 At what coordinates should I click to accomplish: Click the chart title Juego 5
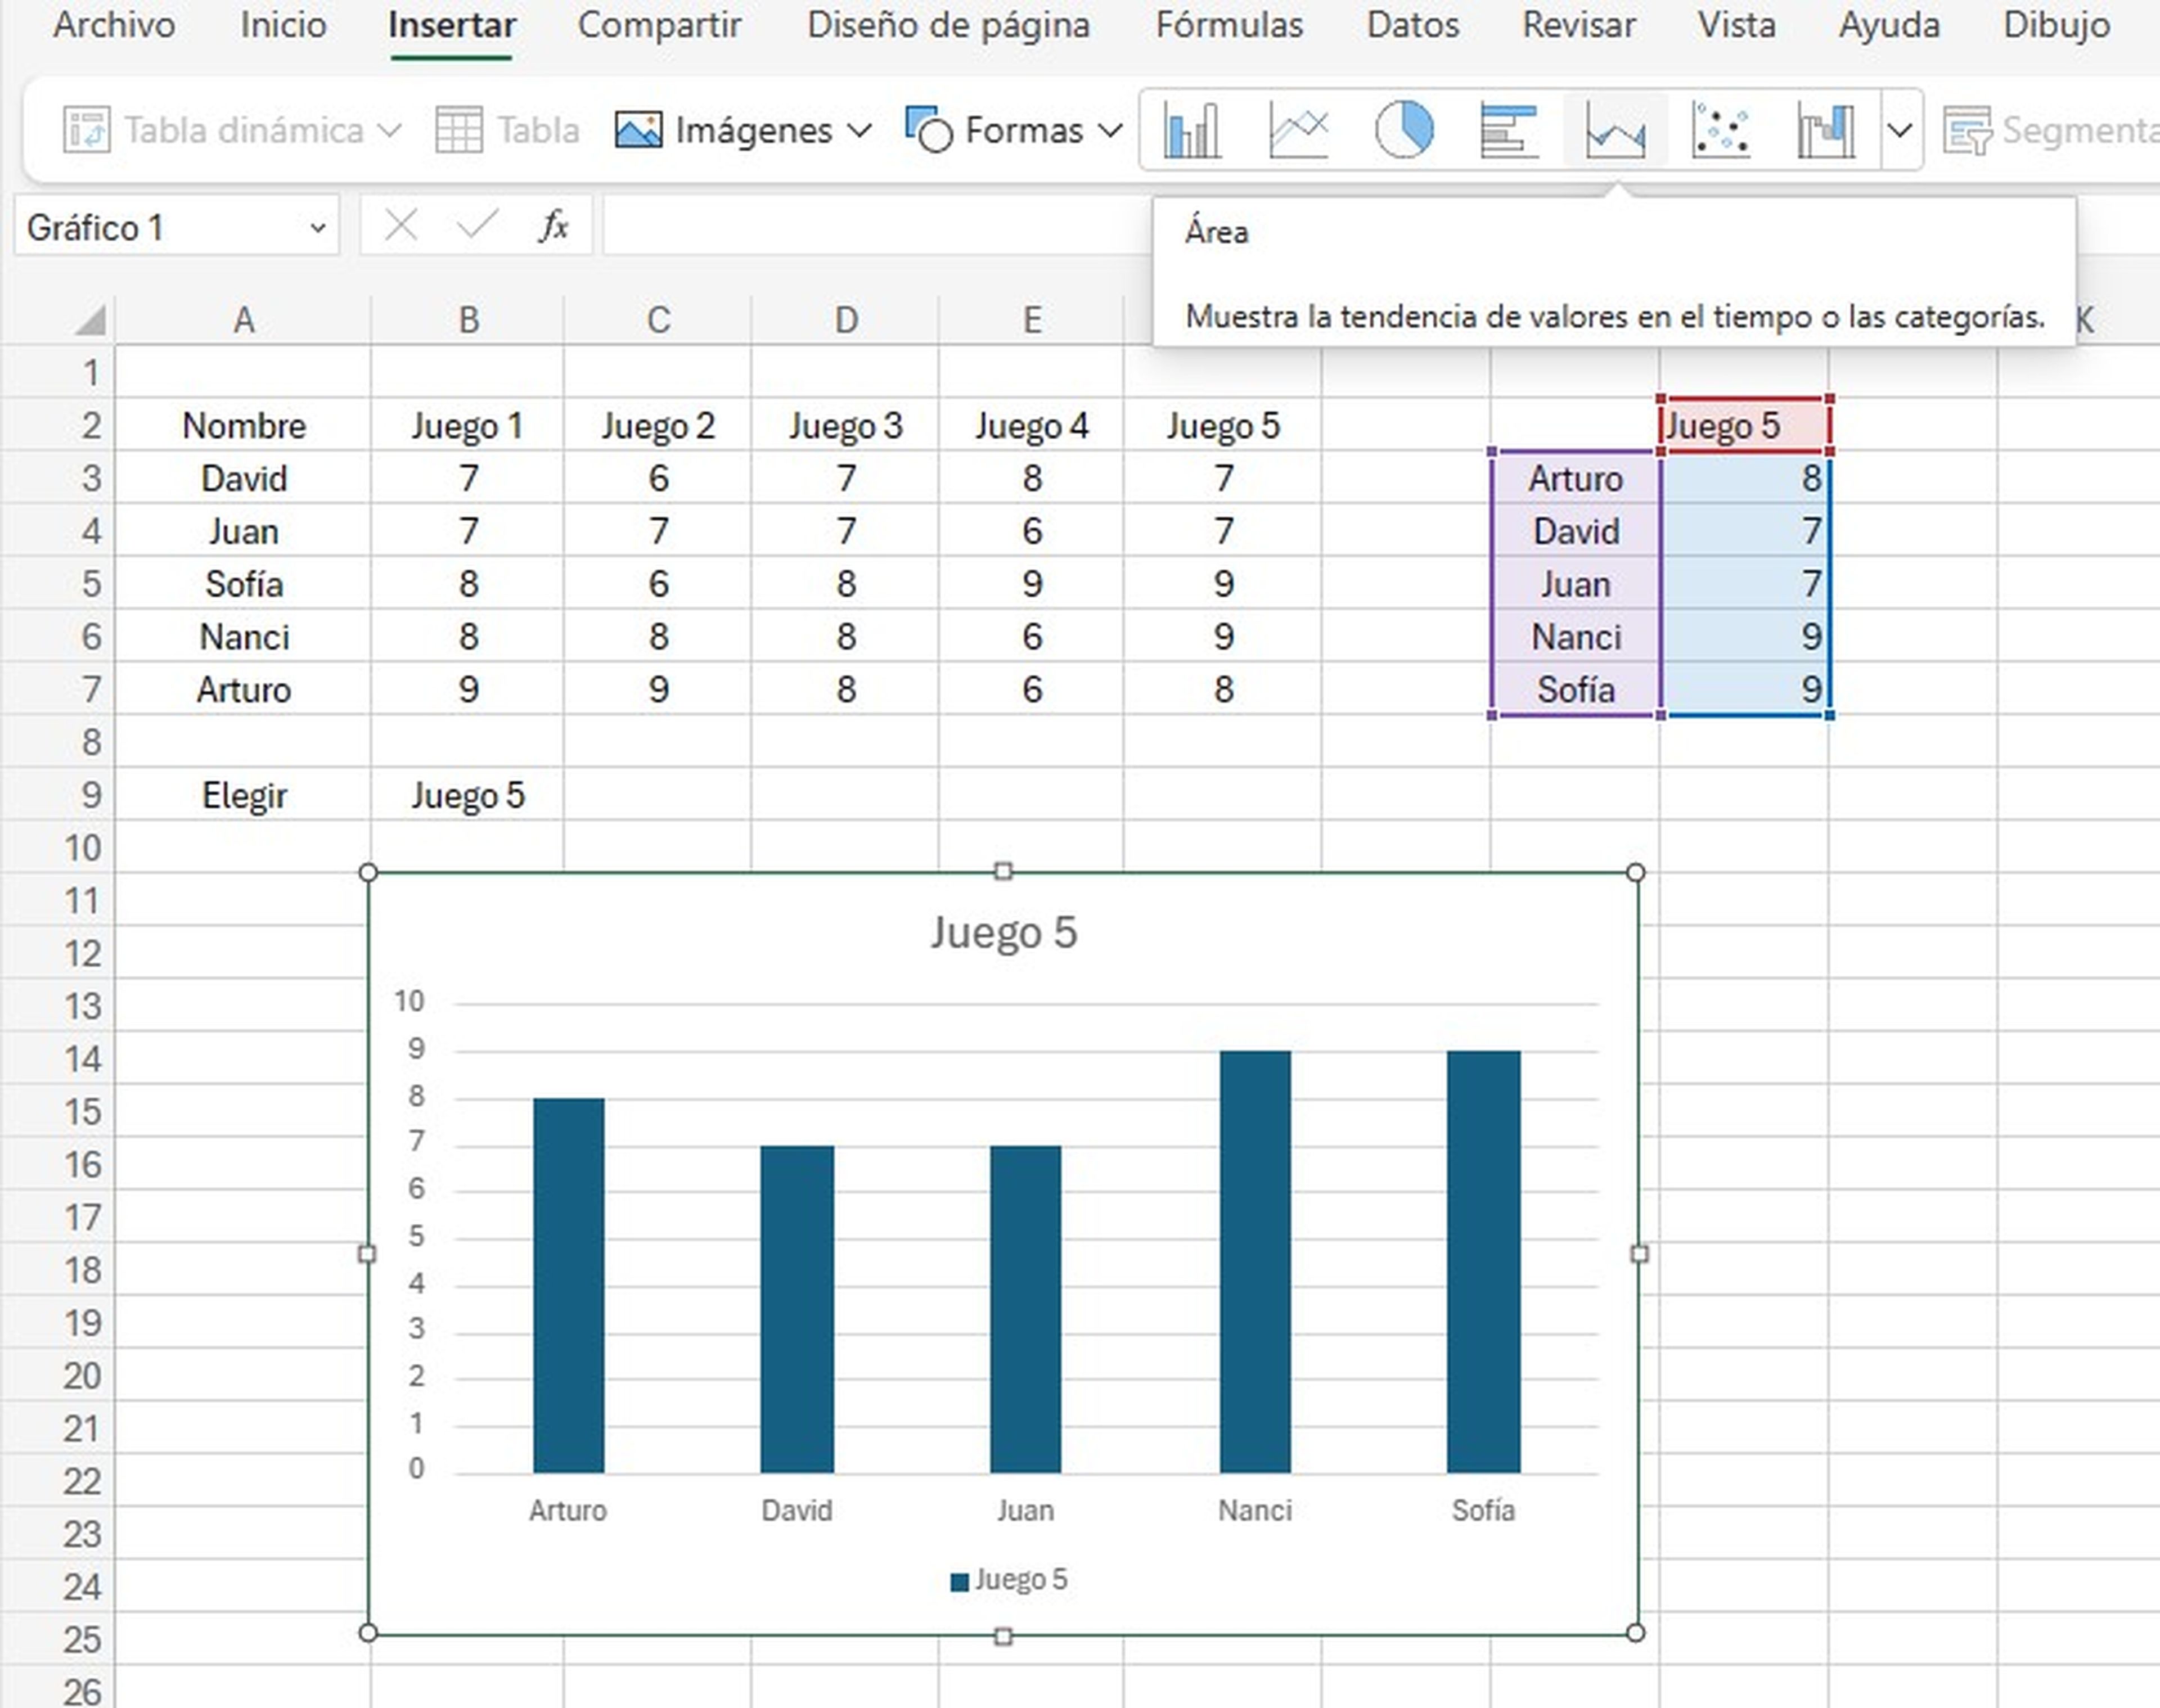pyautogui.click(x=1003, y=932)
